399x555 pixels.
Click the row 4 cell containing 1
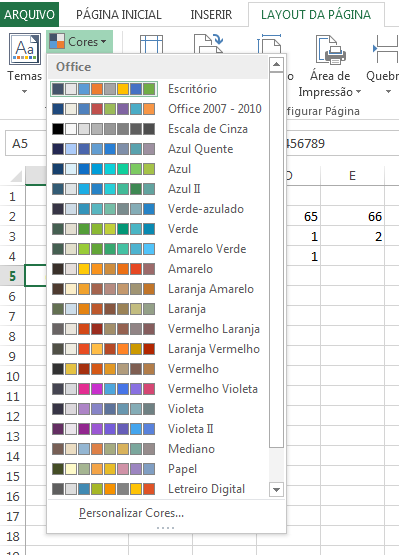click(303, 256)
